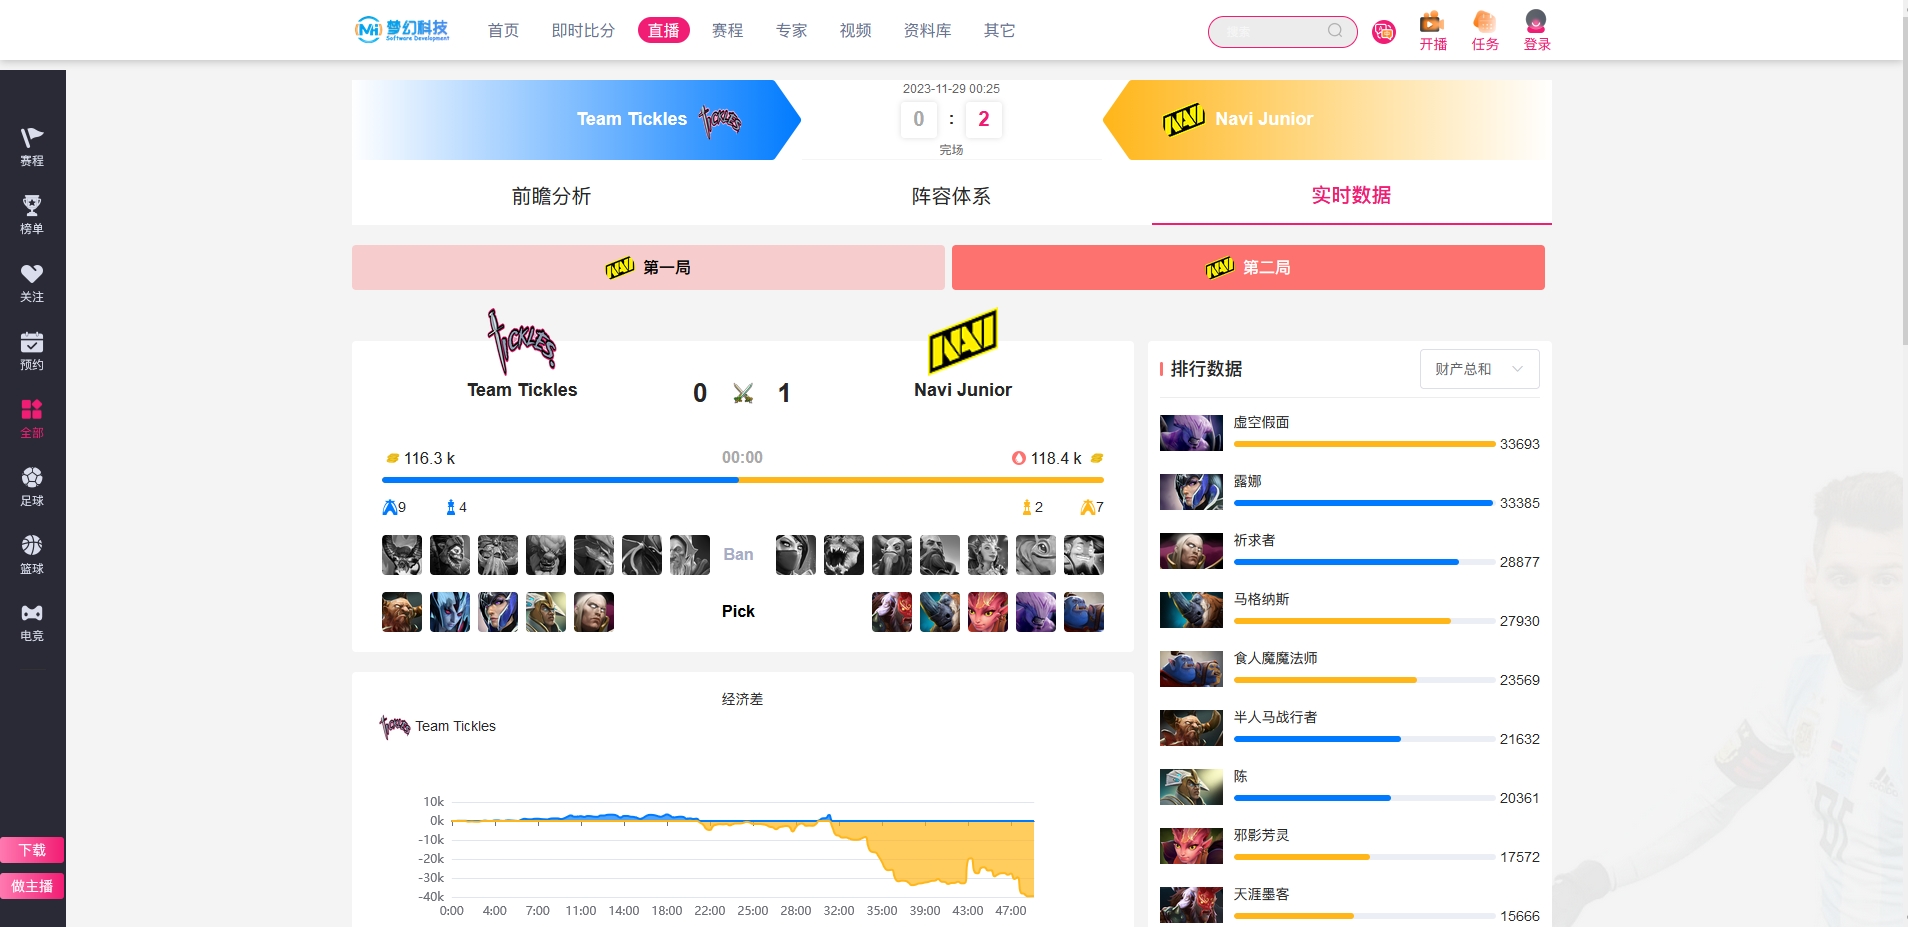This screenshot has width=1908, height=927.
Task: Select 第二局 game tab
Action: point(1248,268)
